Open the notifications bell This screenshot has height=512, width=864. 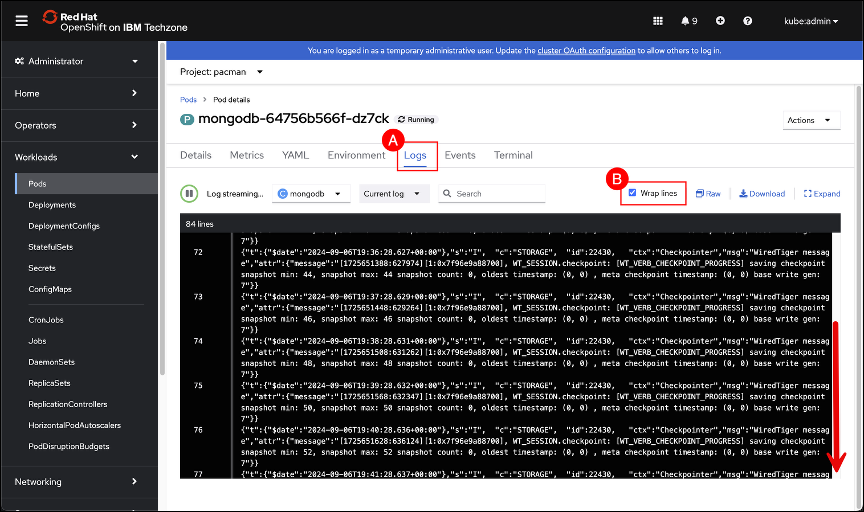(x=689, y=20)
